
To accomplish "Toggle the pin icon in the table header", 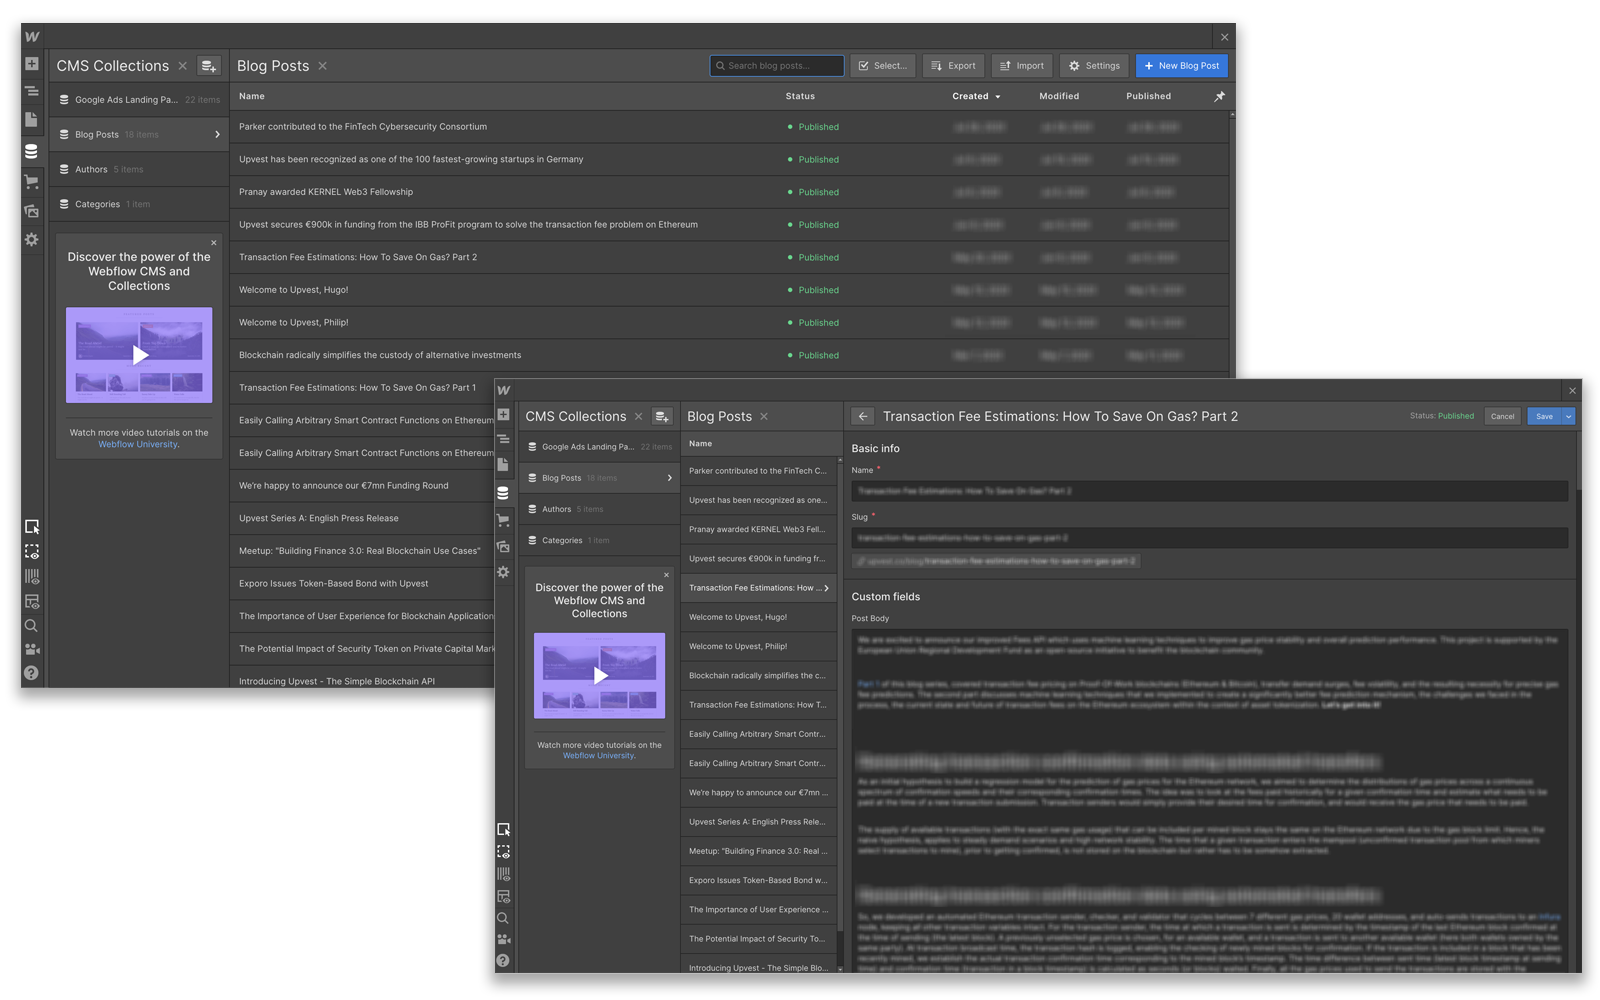I will (1219, 96).
